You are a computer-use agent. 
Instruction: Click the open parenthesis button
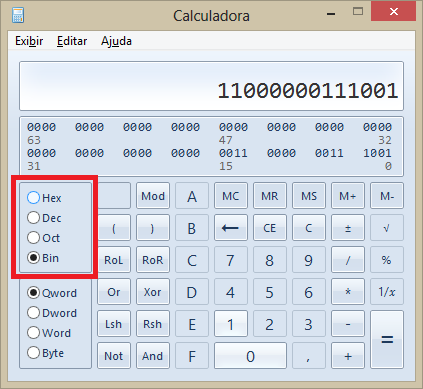point(114,228)
